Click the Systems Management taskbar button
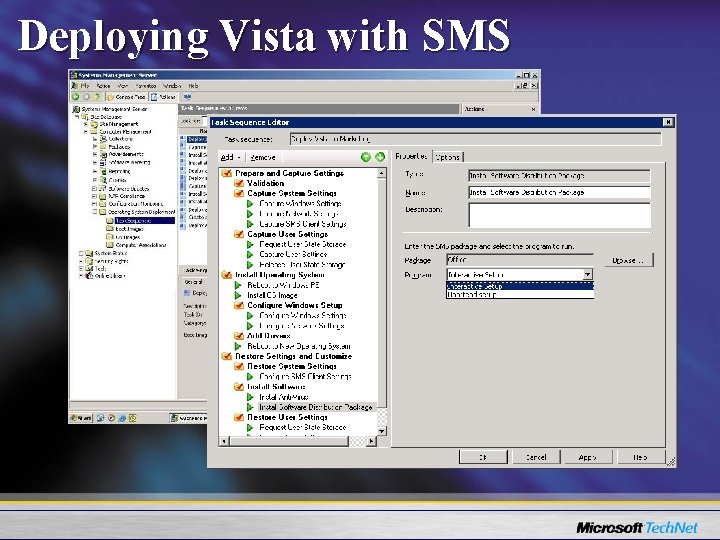The image size is (720, 540). pyautogui.click(x=188, y=418)
